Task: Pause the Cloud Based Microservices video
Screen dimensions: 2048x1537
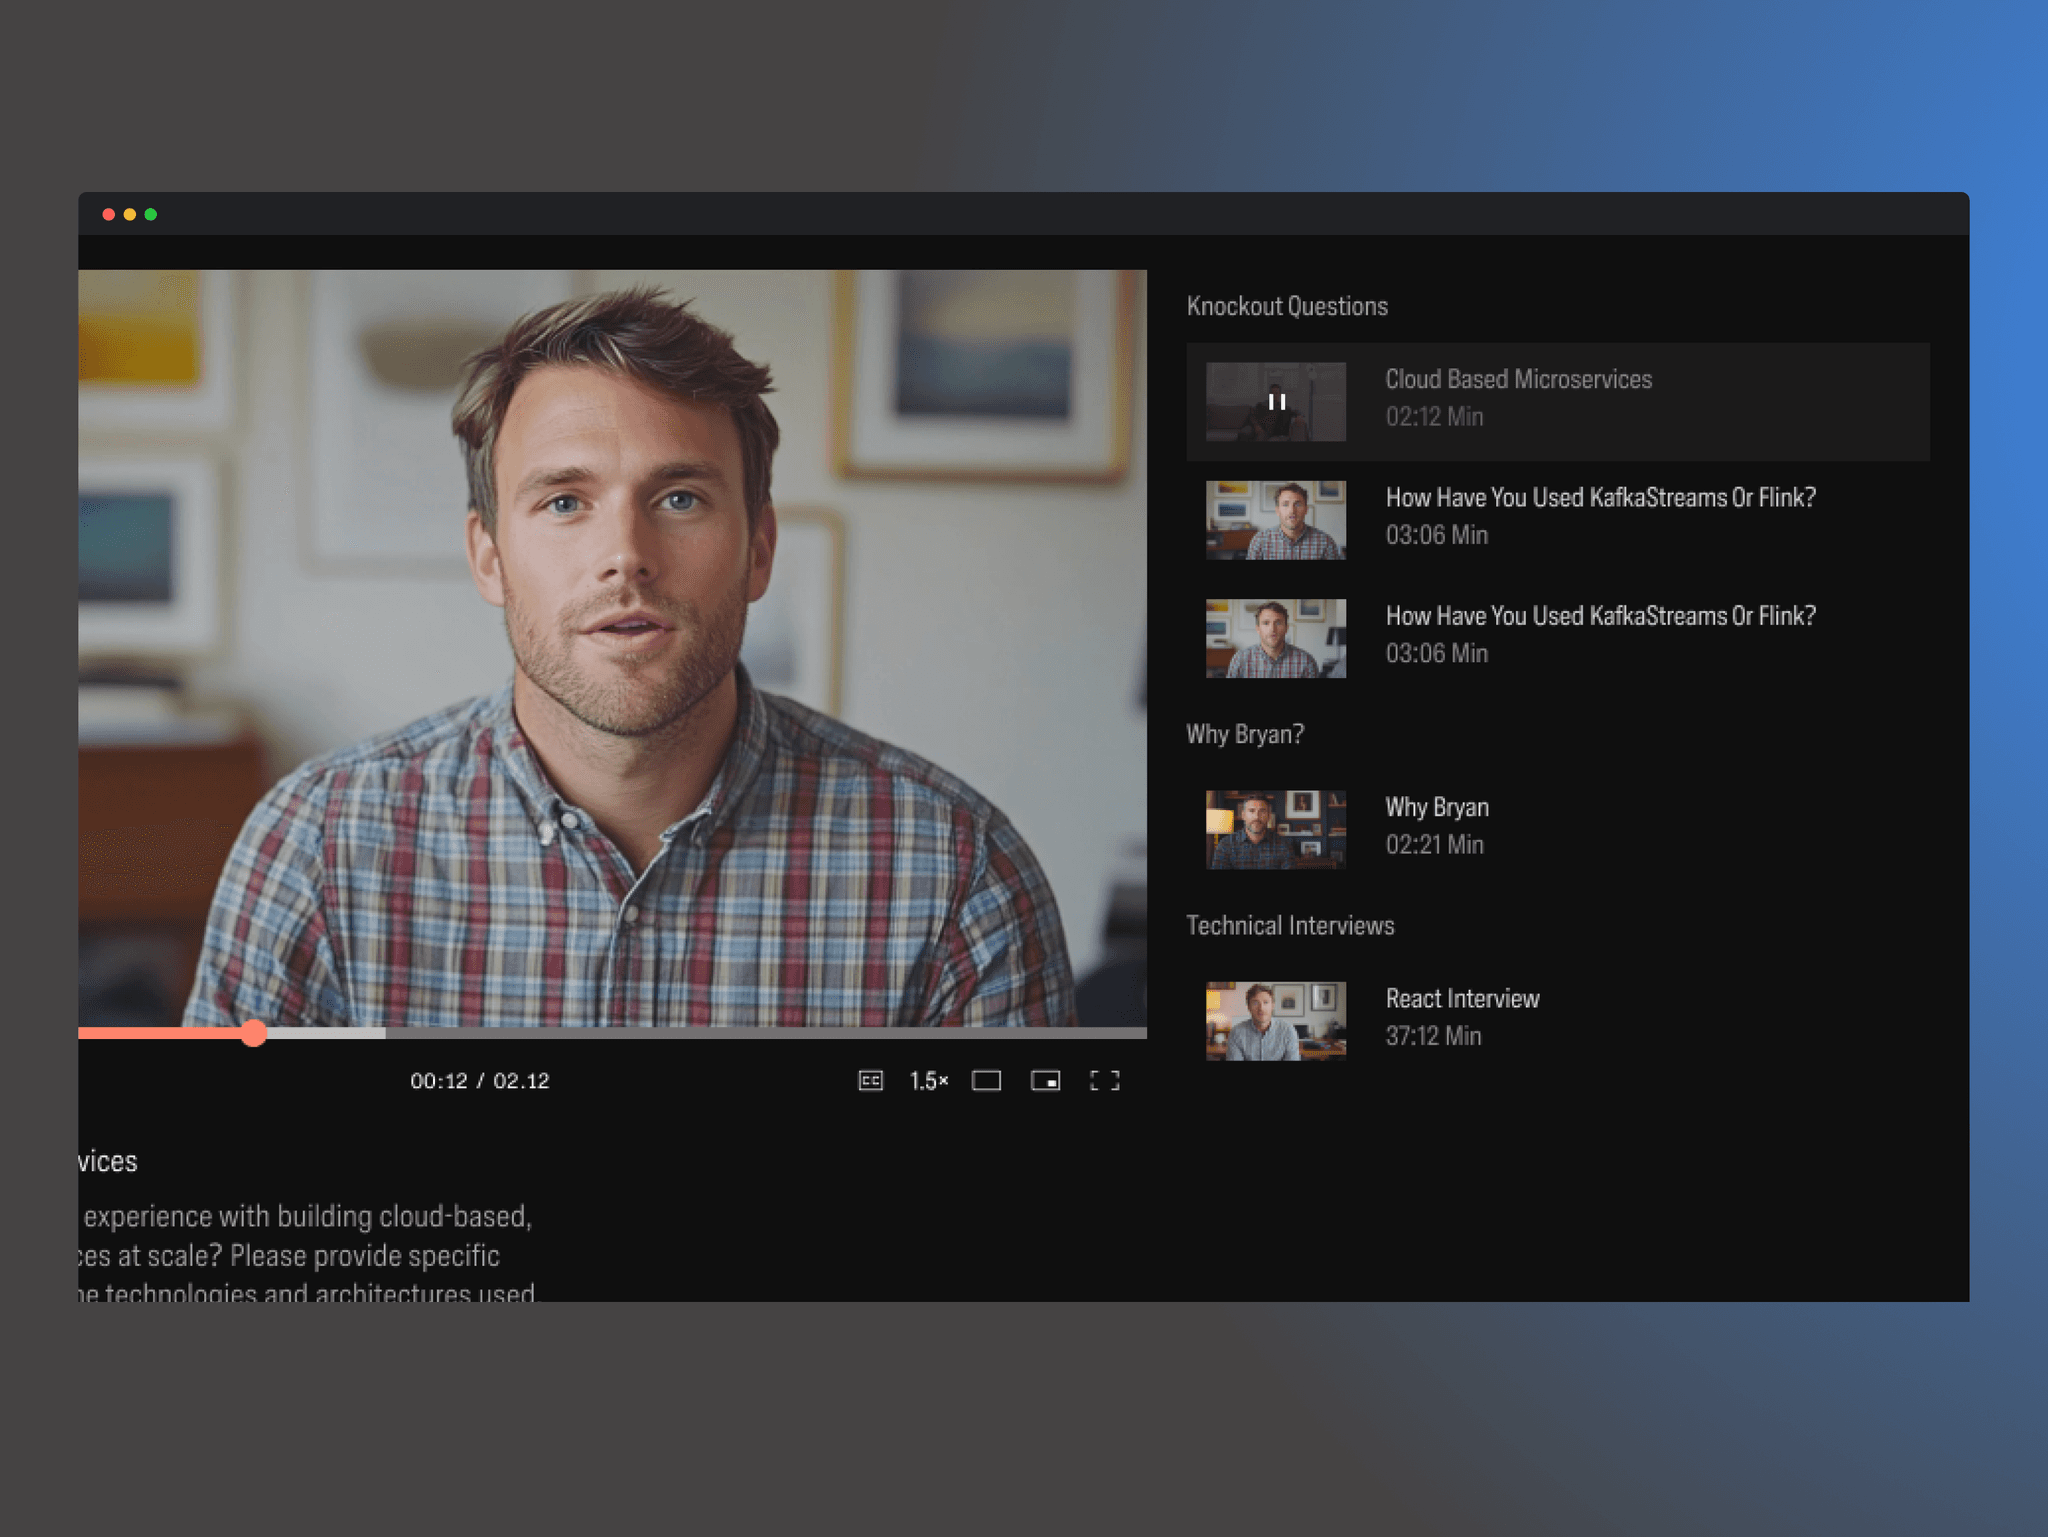Action: pyautogui.click(x=1276, y=402)
